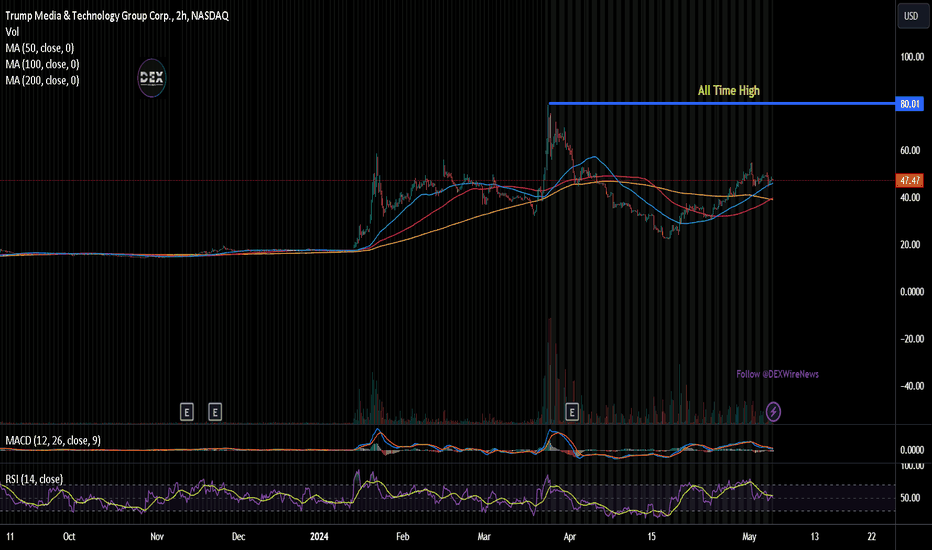The width and height of the screenshot is (932, 550).
Task: Click the Follow @DEXWireNews text
Action: [777, 374]
